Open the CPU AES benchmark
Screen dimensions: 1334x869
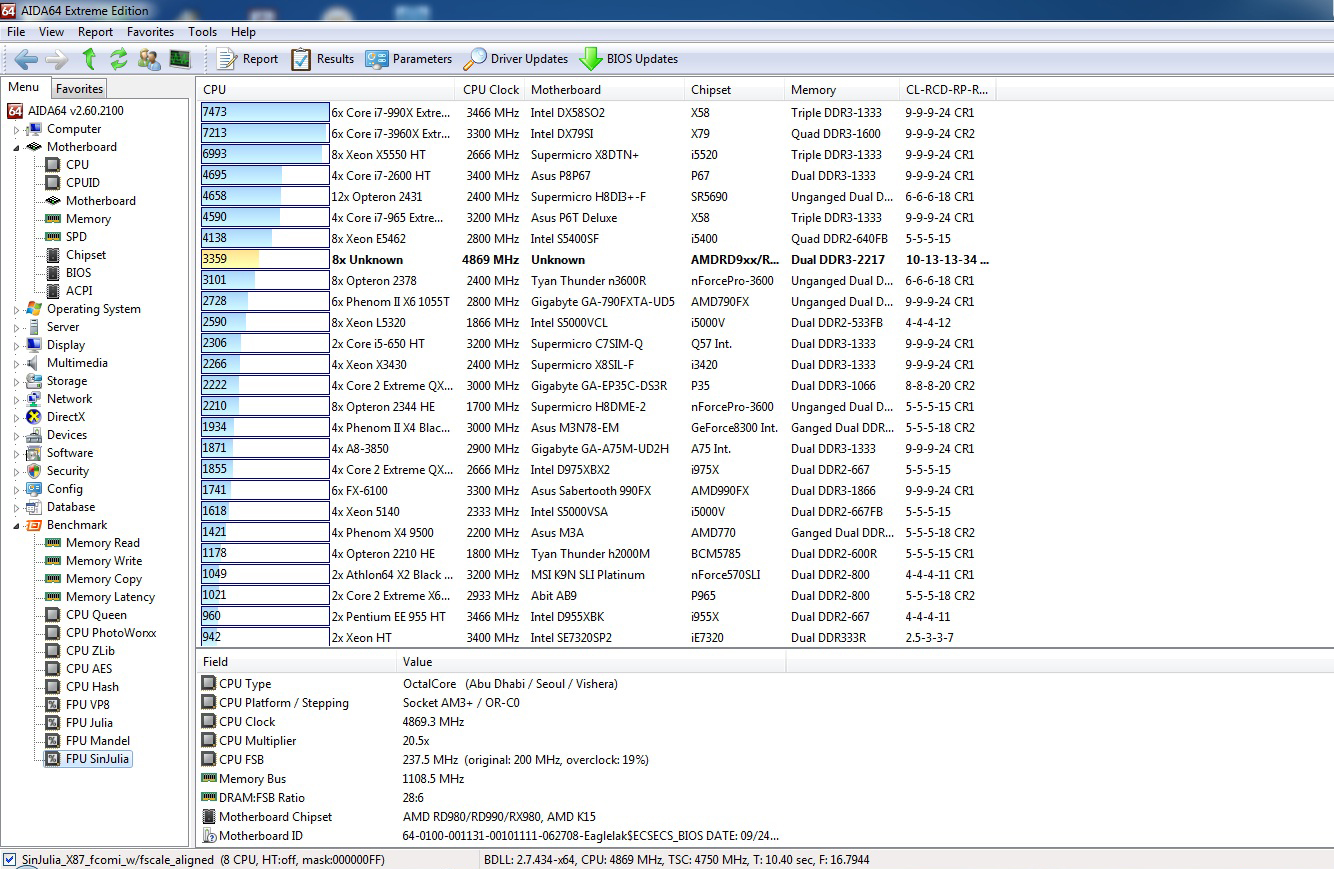click(89, 669)
